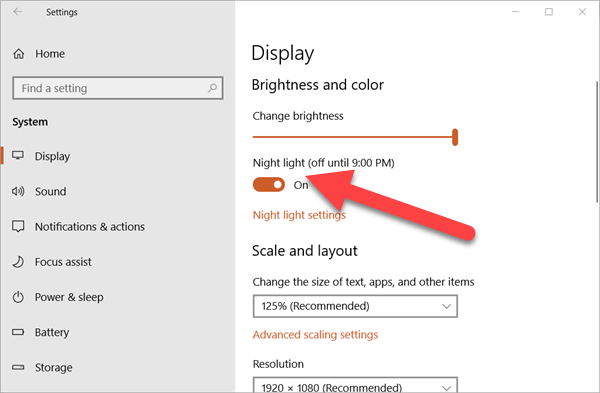600x393 pixels.
Task: Click the 'Resolution' label
Action: coord(278,364)
